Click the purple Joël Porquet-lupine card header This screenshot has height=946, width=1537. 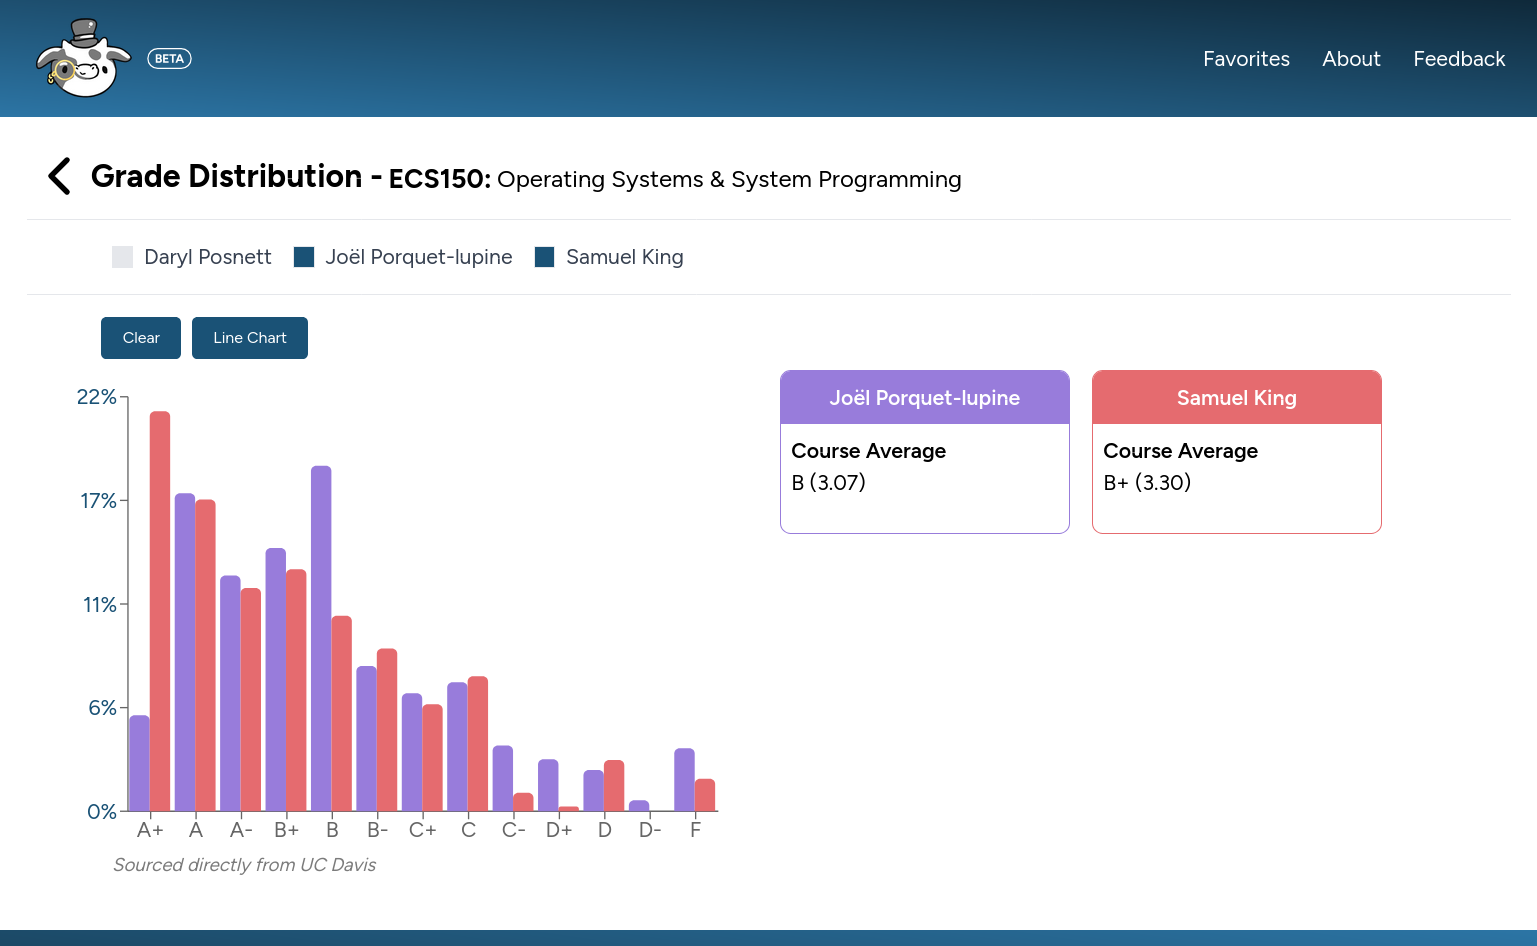[924, 398]
